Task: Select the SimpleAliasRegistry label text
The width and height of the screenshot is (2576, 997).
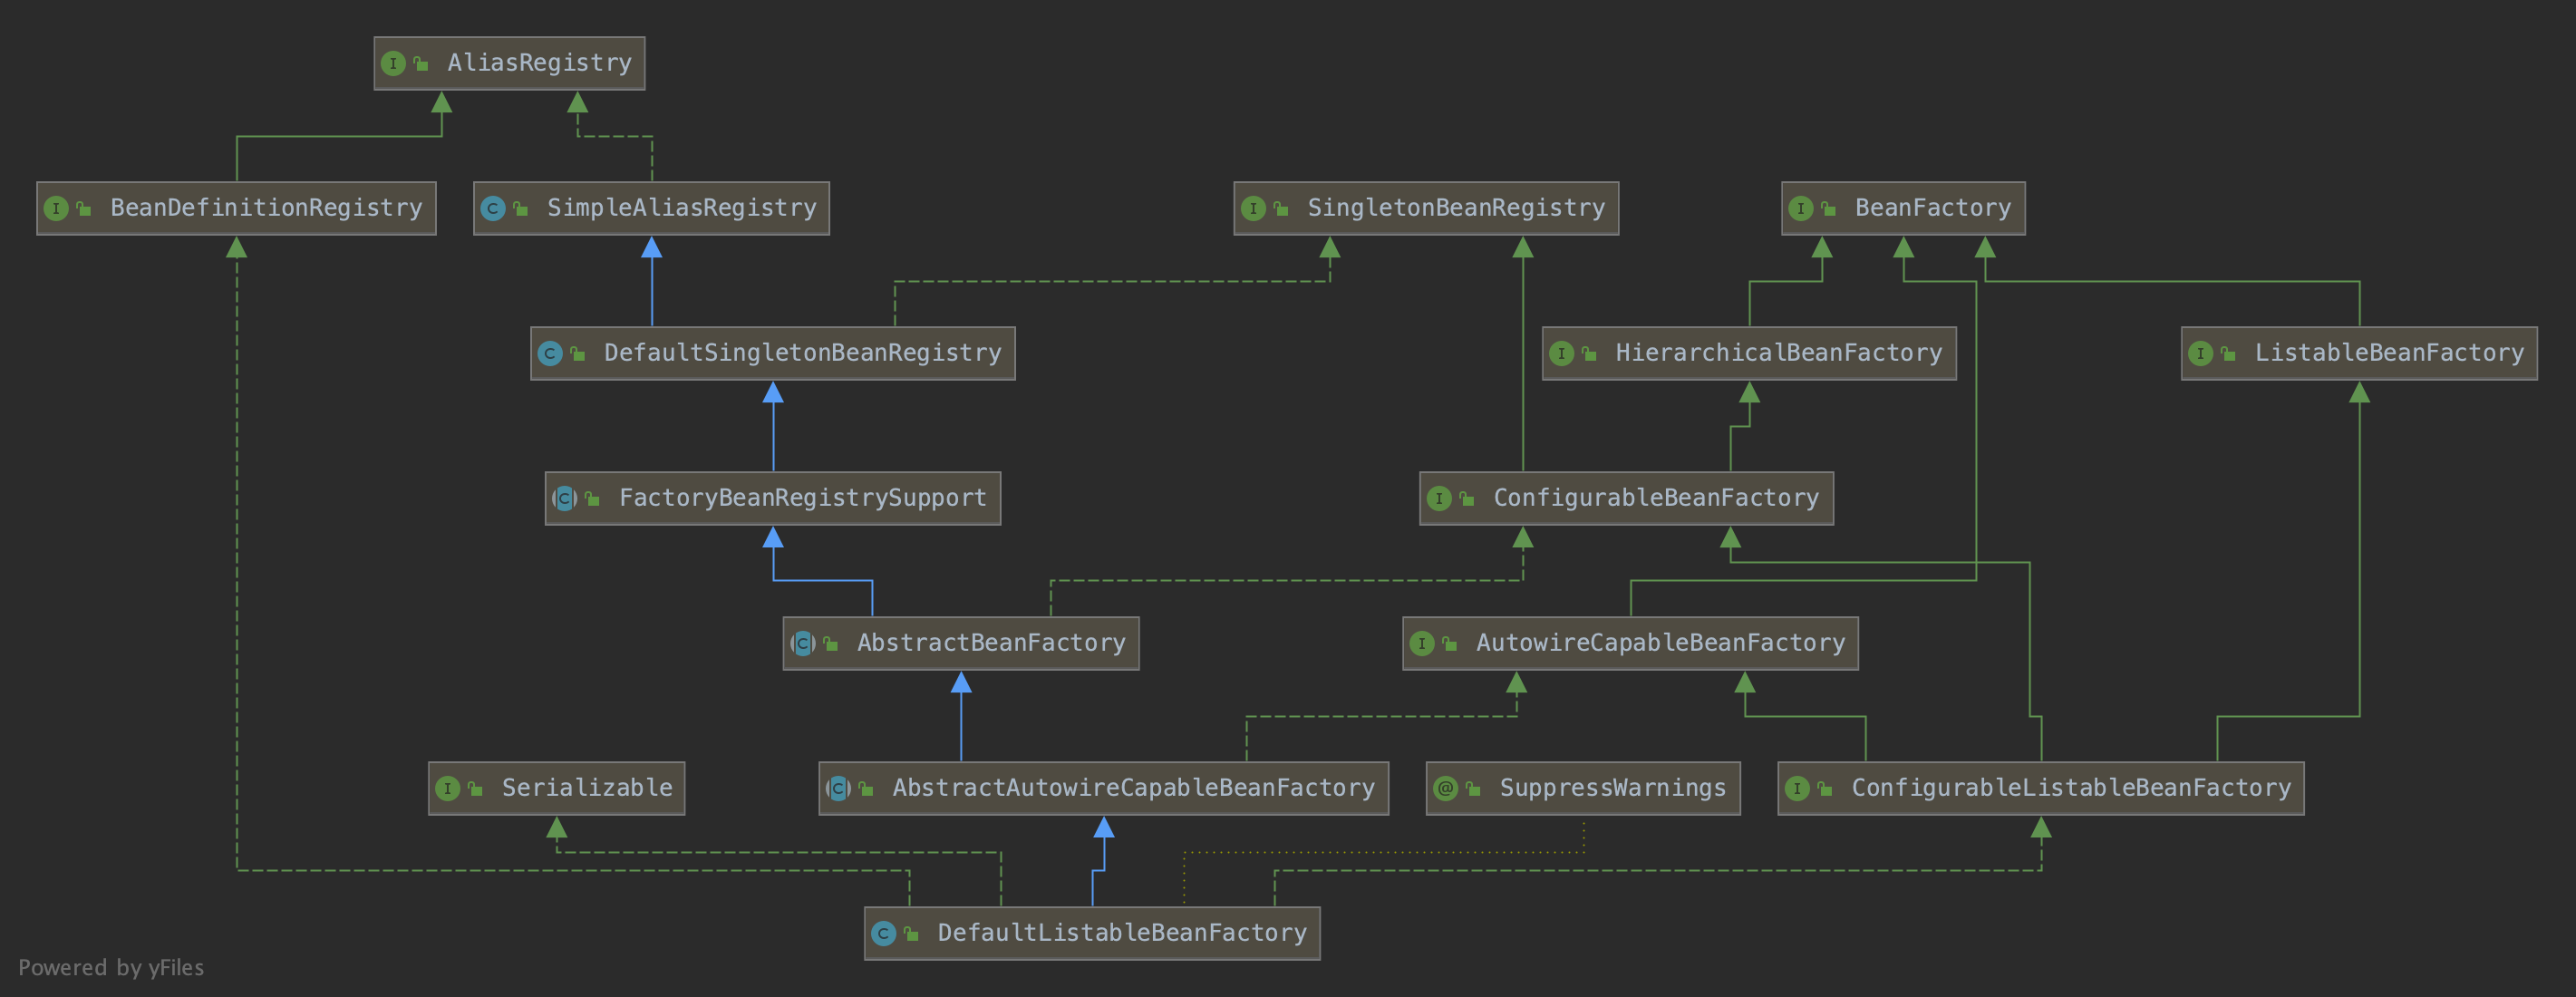Action: coord(681,208)
